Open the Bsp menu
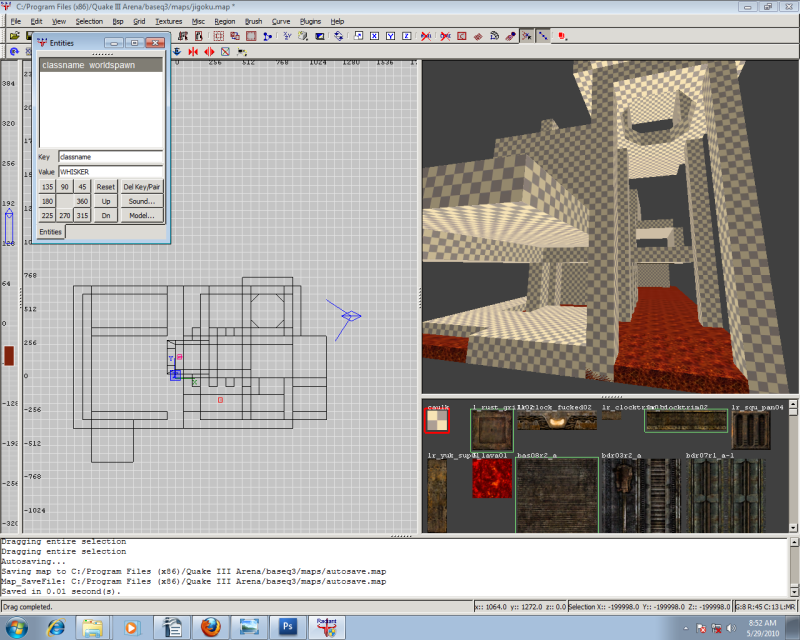Viewport: 800px width, 640px height. 118,21
